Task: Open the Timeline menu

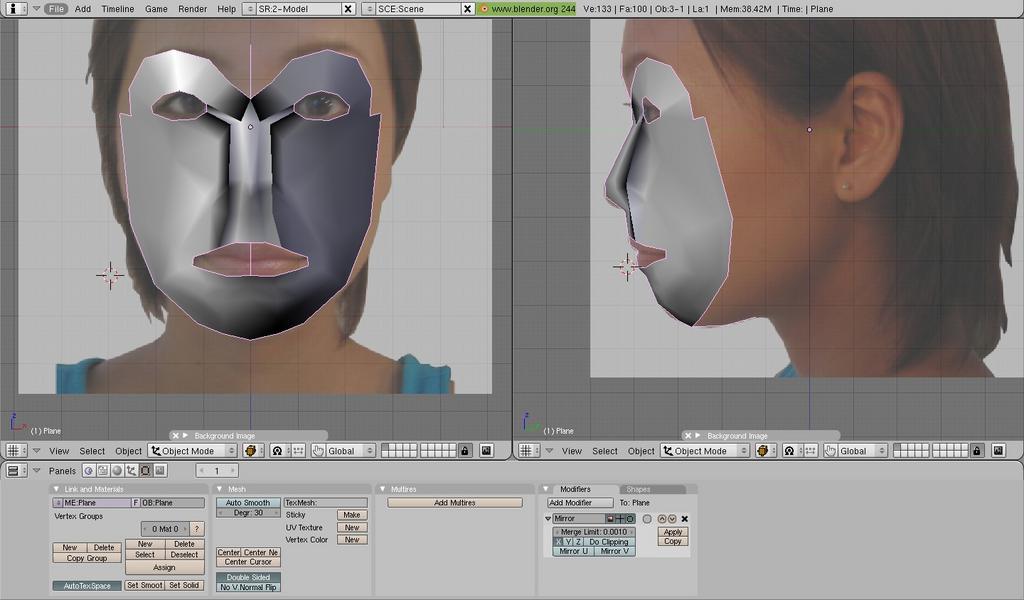Action: click(118, 9)
